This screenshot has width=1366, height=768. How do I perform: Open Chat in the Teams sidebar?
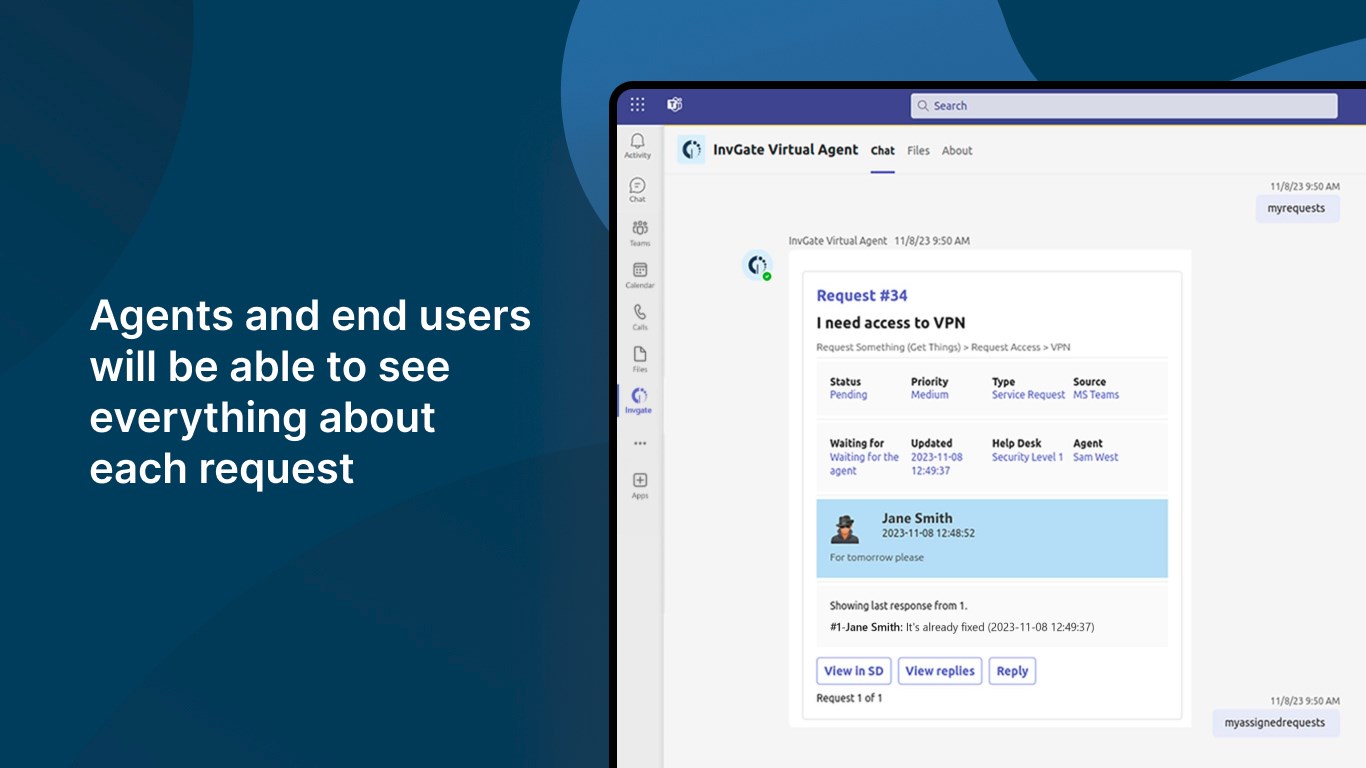(638, 190)
